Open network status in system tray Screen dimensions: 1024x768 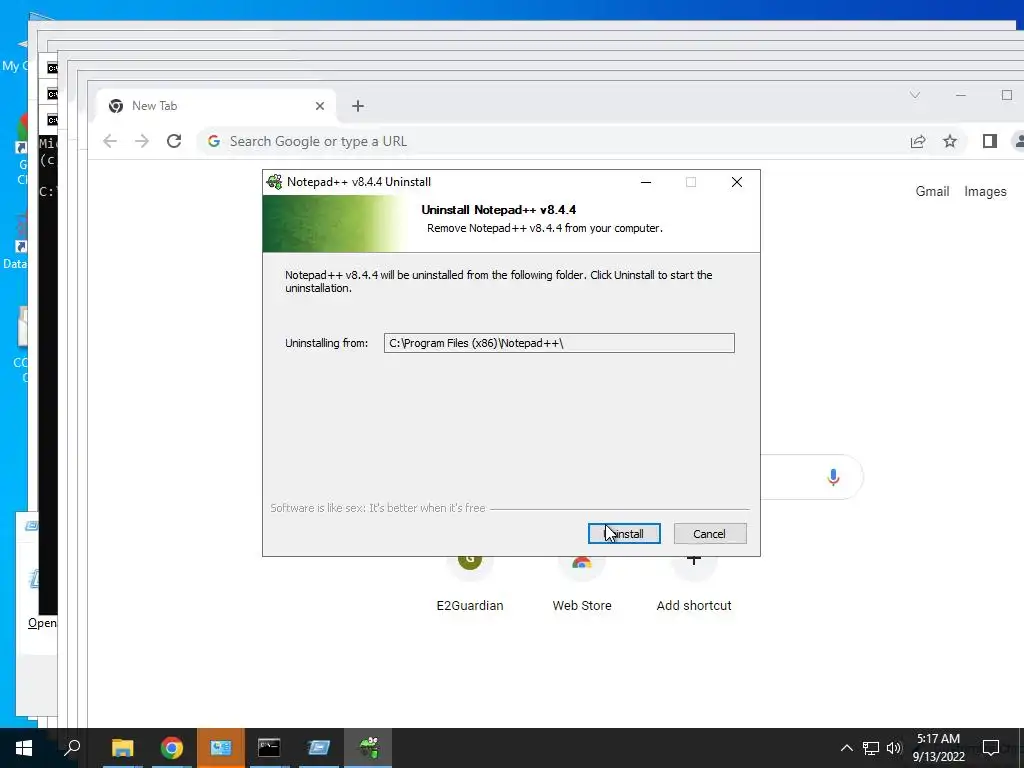point(871,748)
